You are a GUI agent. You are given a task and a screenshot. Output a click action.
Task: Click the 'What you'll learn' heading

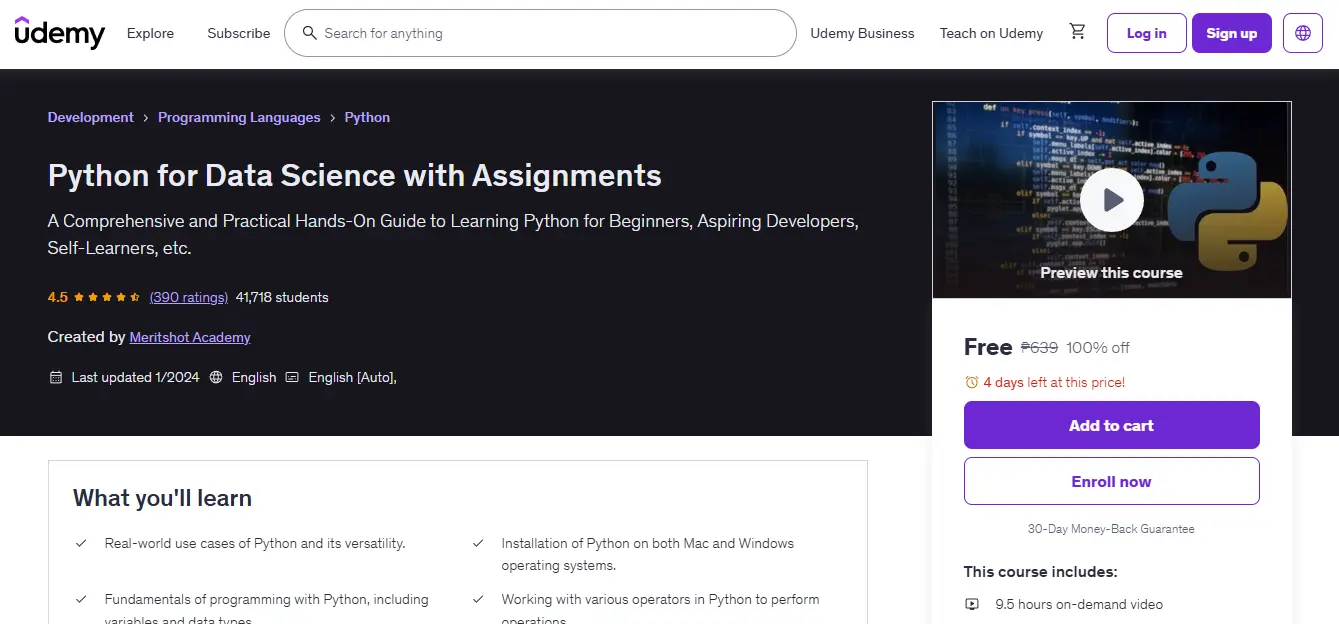[x=162, y=498]
